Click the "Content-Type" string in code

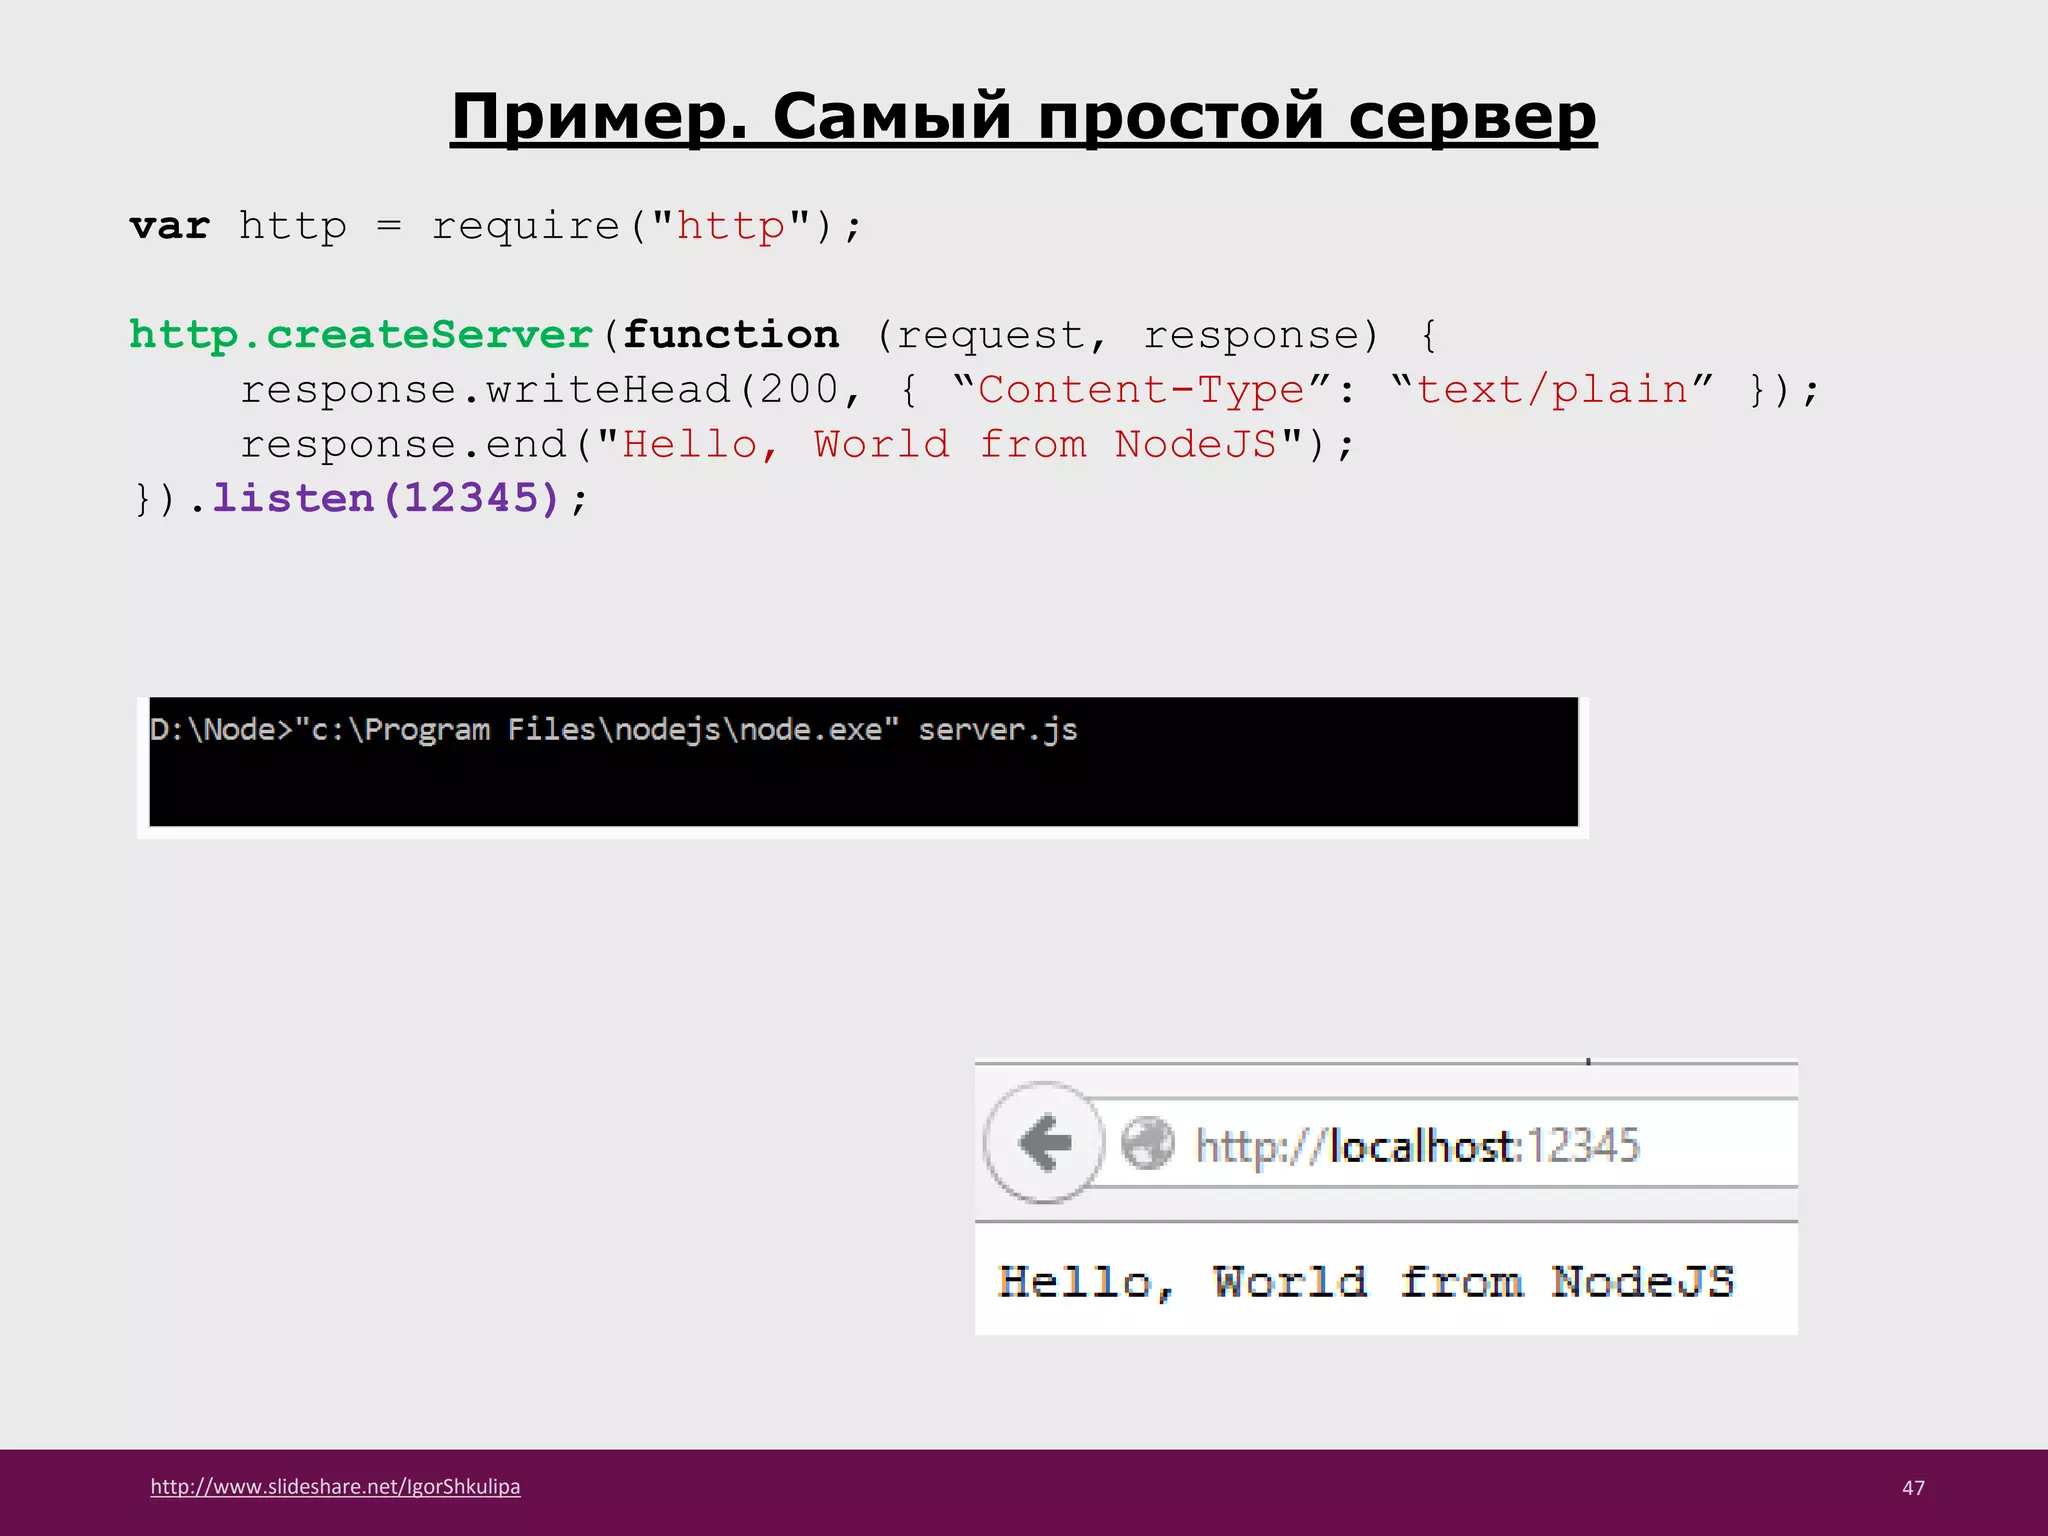(x=1140, y=389)
